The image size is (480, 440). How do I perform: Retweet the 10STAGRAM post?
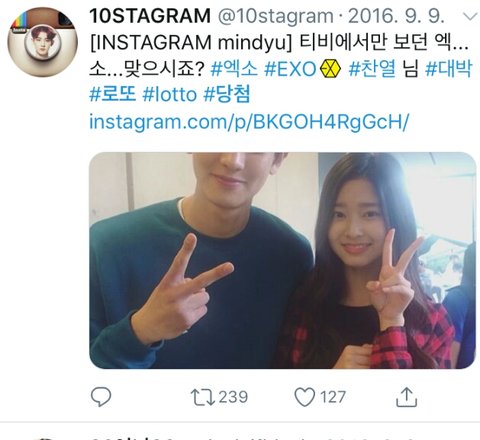point(202,397)
